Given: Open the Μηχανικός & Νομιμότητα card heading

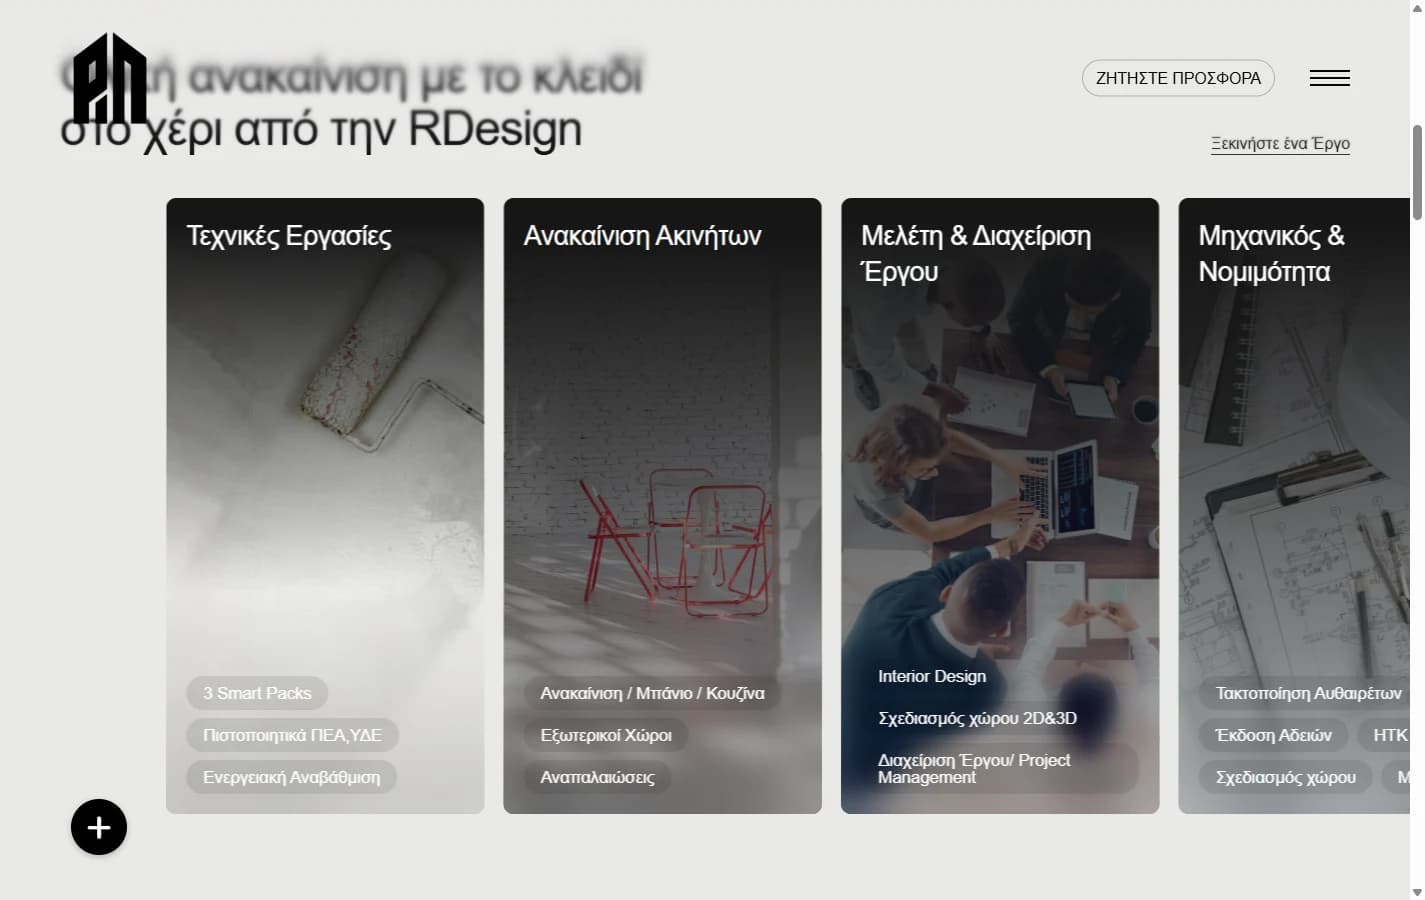Looking at the screenshot, I should [1271, 253].
